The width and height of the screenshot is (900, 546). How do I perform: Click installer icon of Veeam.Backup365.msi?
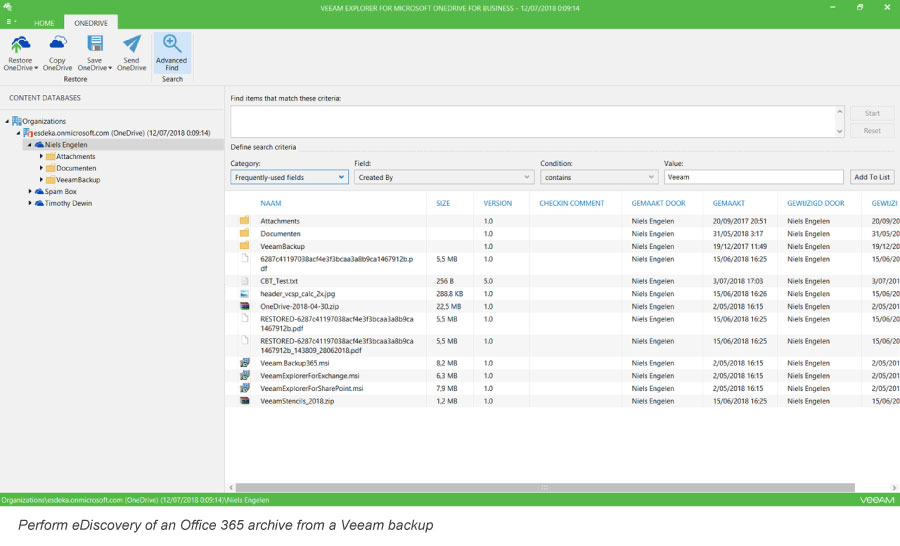[x=245, y=363]
